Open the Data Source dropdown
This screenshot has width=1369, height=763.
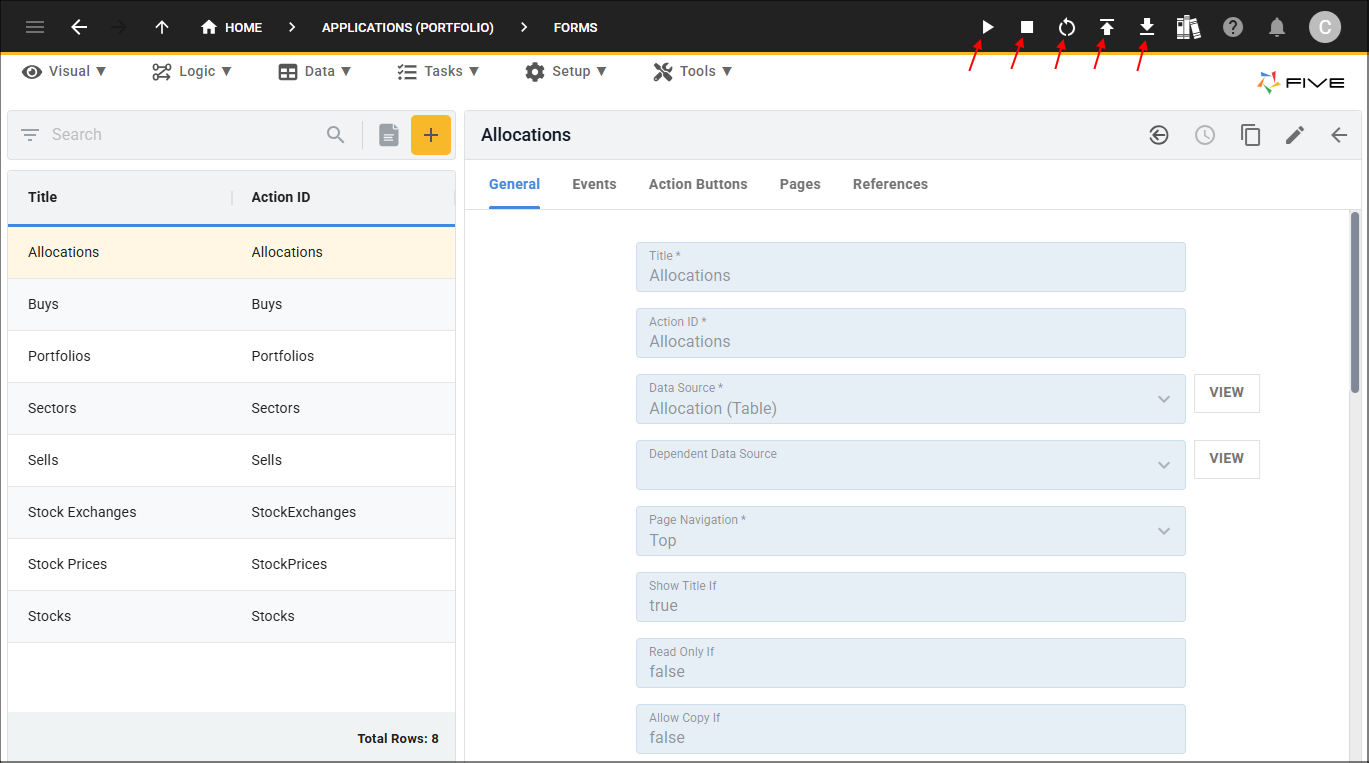[1163, 398]
